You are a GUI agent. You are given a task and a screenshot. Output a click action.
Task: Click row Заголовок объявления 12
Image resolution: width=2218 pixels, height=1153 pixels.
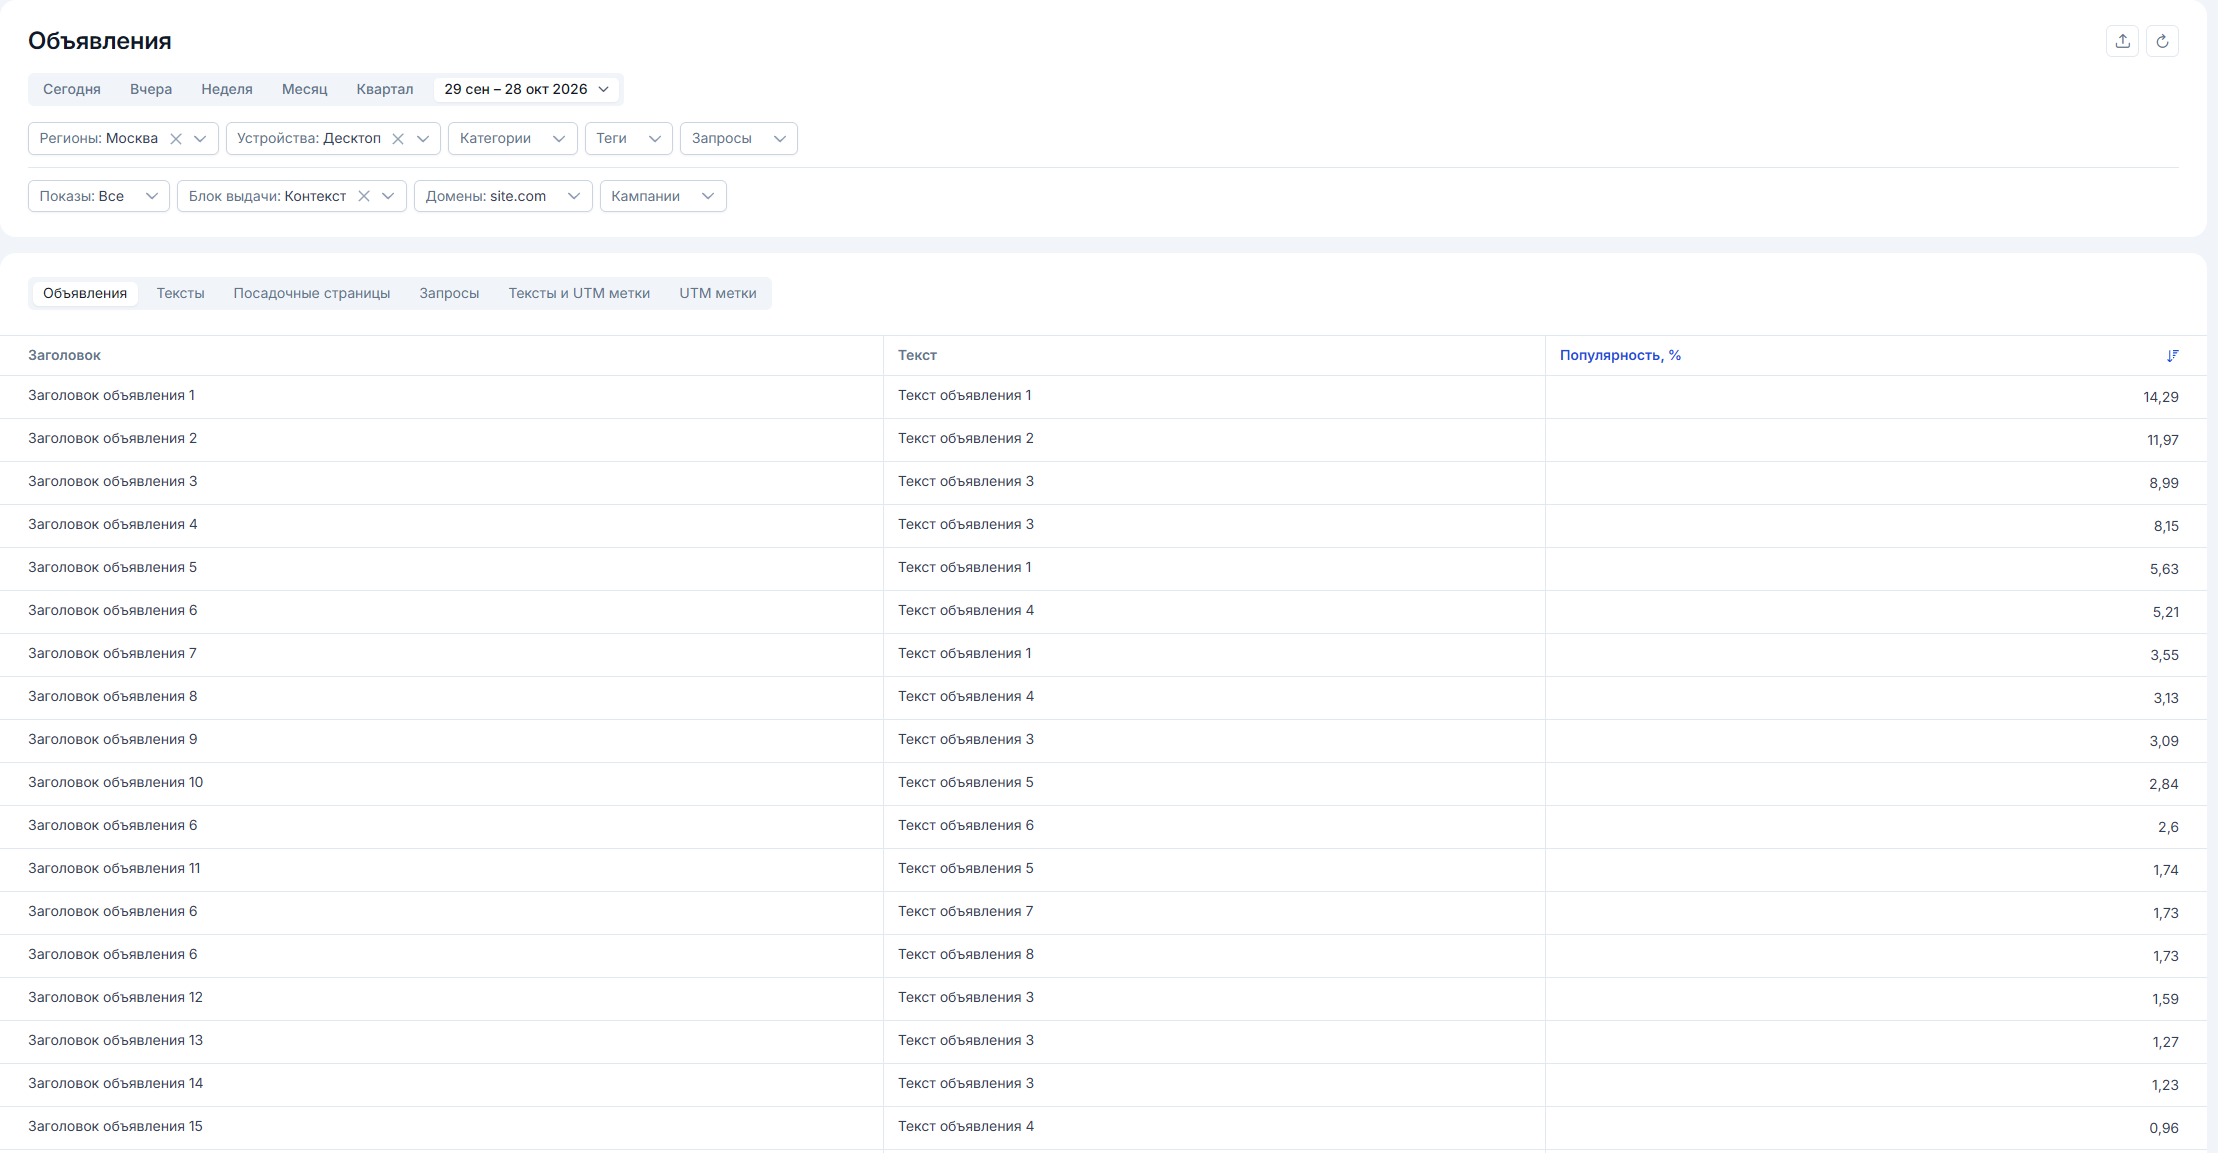pos(1103,999)
